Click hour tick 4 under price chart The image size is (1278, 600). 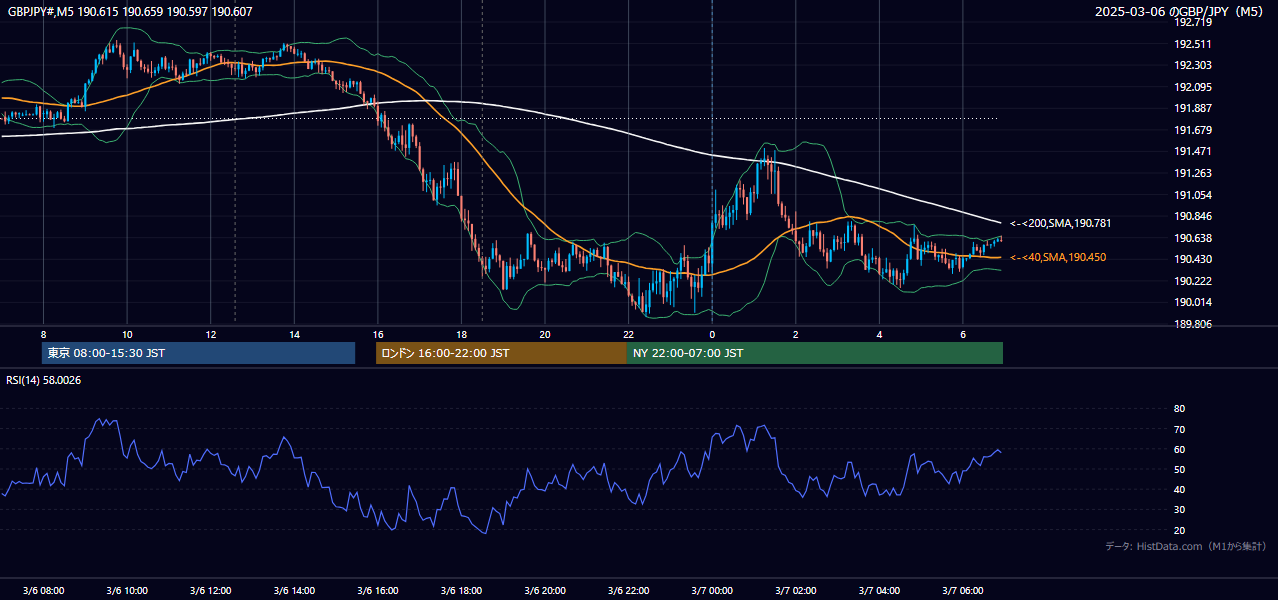tap(879, 334)
